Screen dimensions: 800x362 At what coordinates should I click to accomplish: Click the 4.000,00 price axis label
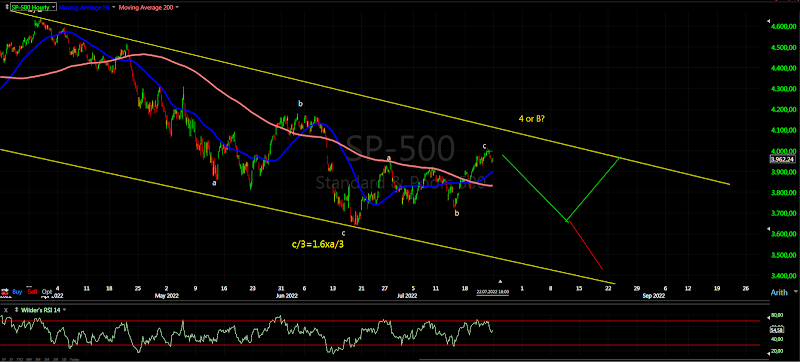783,151
